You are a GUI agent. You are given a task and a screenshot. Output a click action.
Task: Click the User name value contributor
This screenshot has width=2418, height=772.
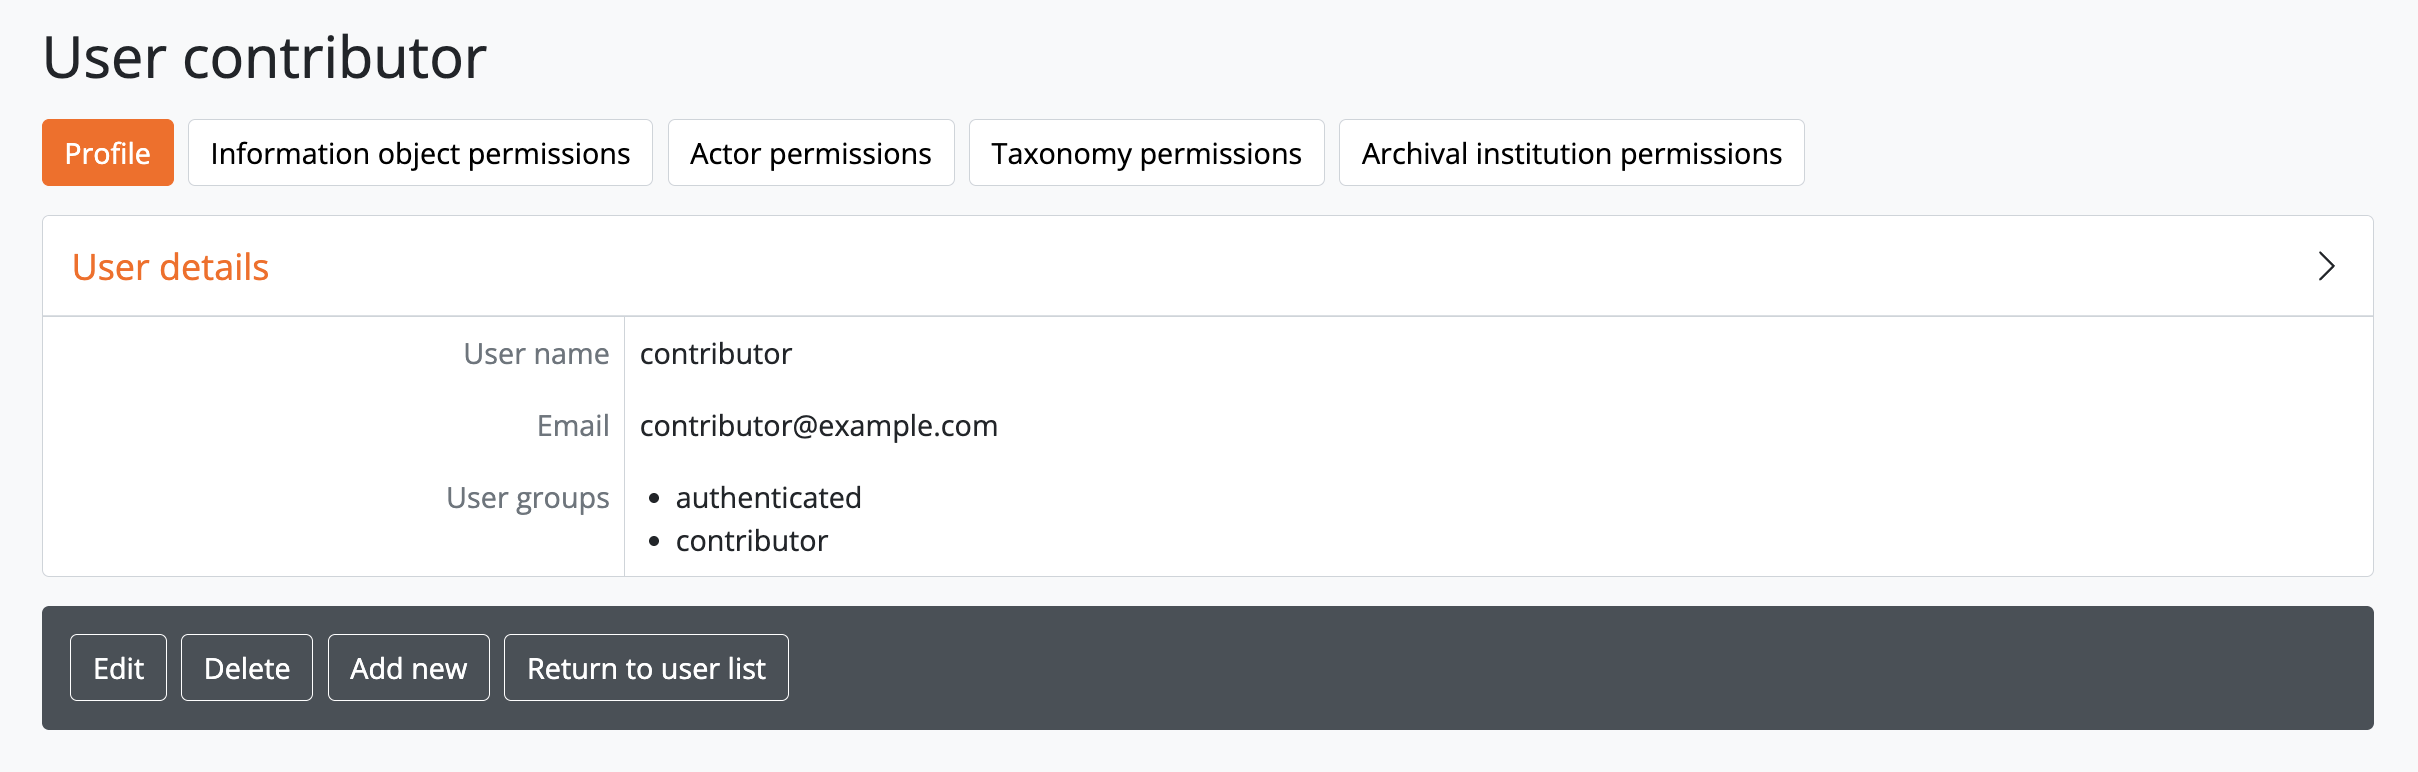pyautogui.click(x=716, y=354)
